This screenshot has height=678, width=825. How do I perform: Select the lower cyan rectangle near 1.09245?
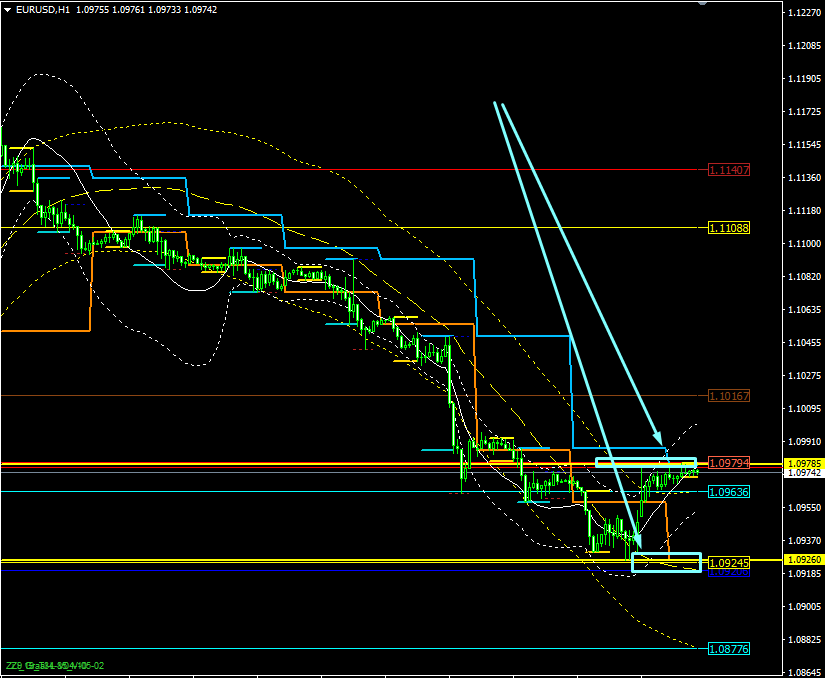[x=667, y=562]
